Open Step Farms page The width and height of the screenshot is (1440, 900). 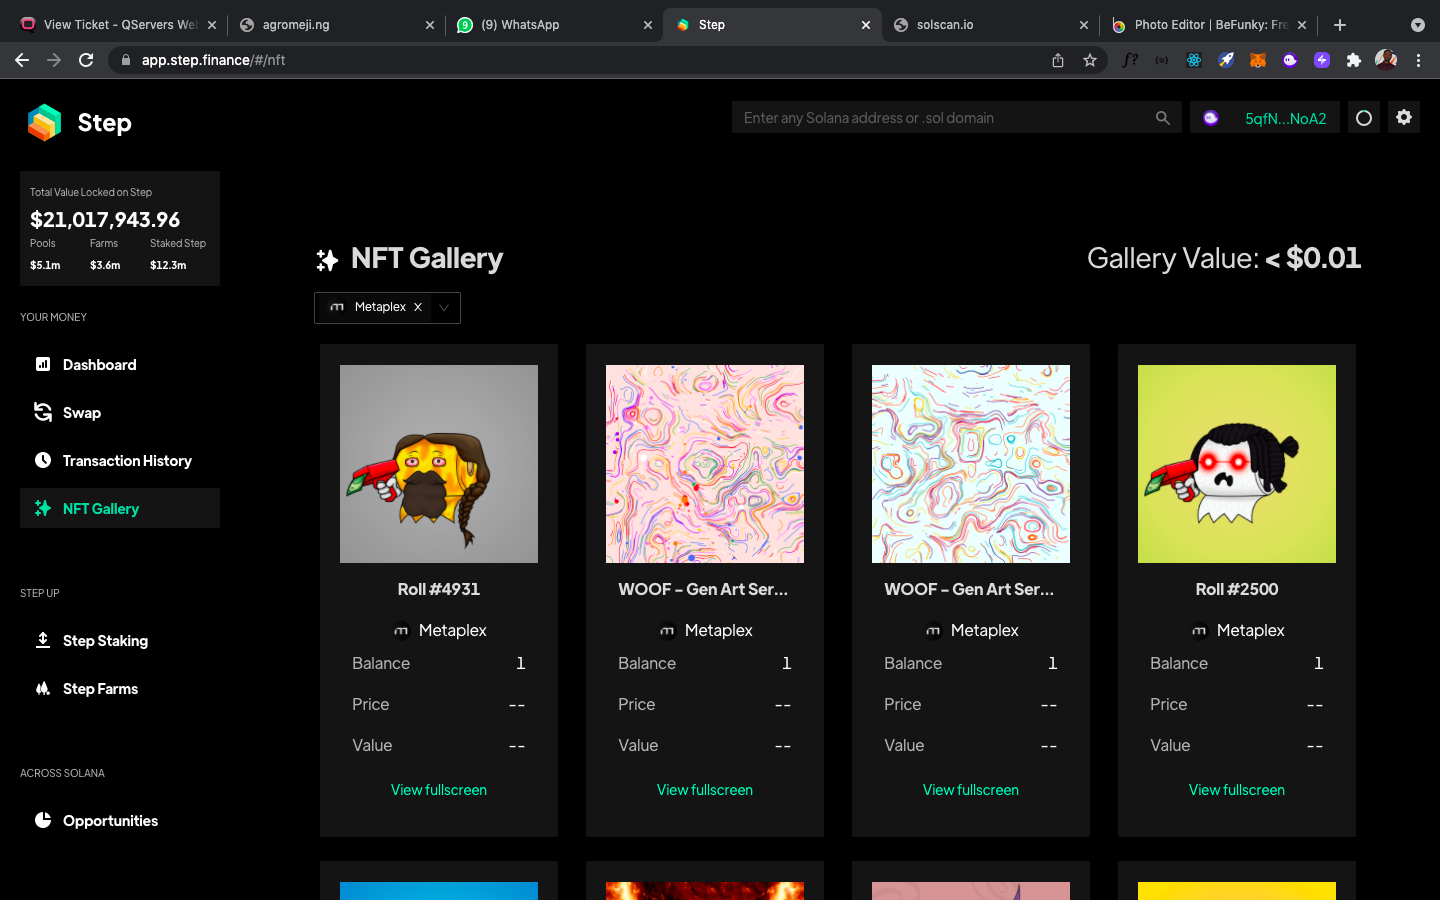[x=120, y=689]
